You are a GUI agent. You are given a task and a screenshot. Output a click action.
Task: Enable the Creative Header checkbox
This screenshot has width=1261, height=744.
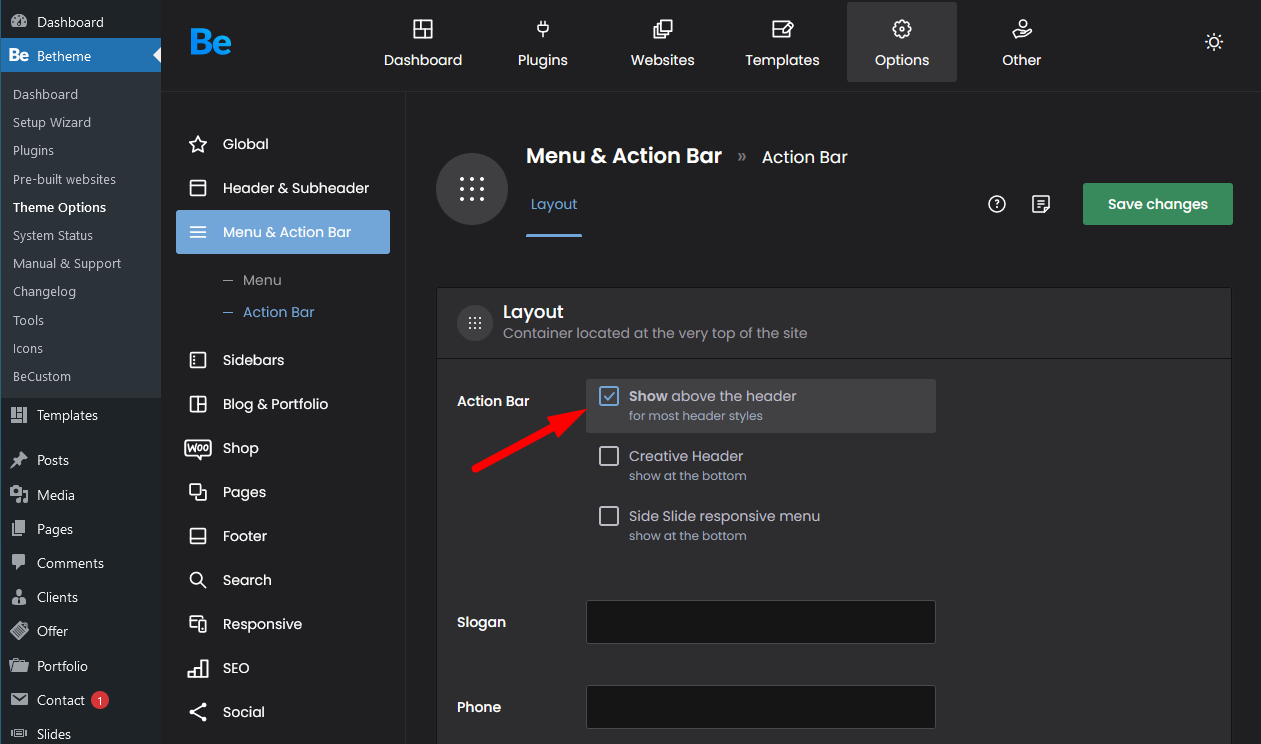(x=609, y=456)
